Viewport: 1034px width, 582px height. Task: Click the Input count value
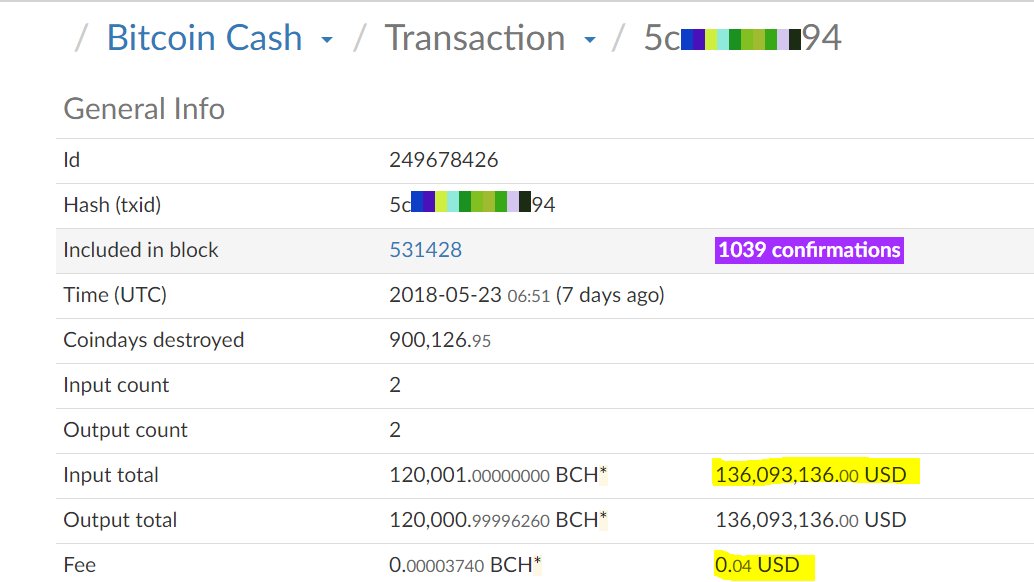395,385
